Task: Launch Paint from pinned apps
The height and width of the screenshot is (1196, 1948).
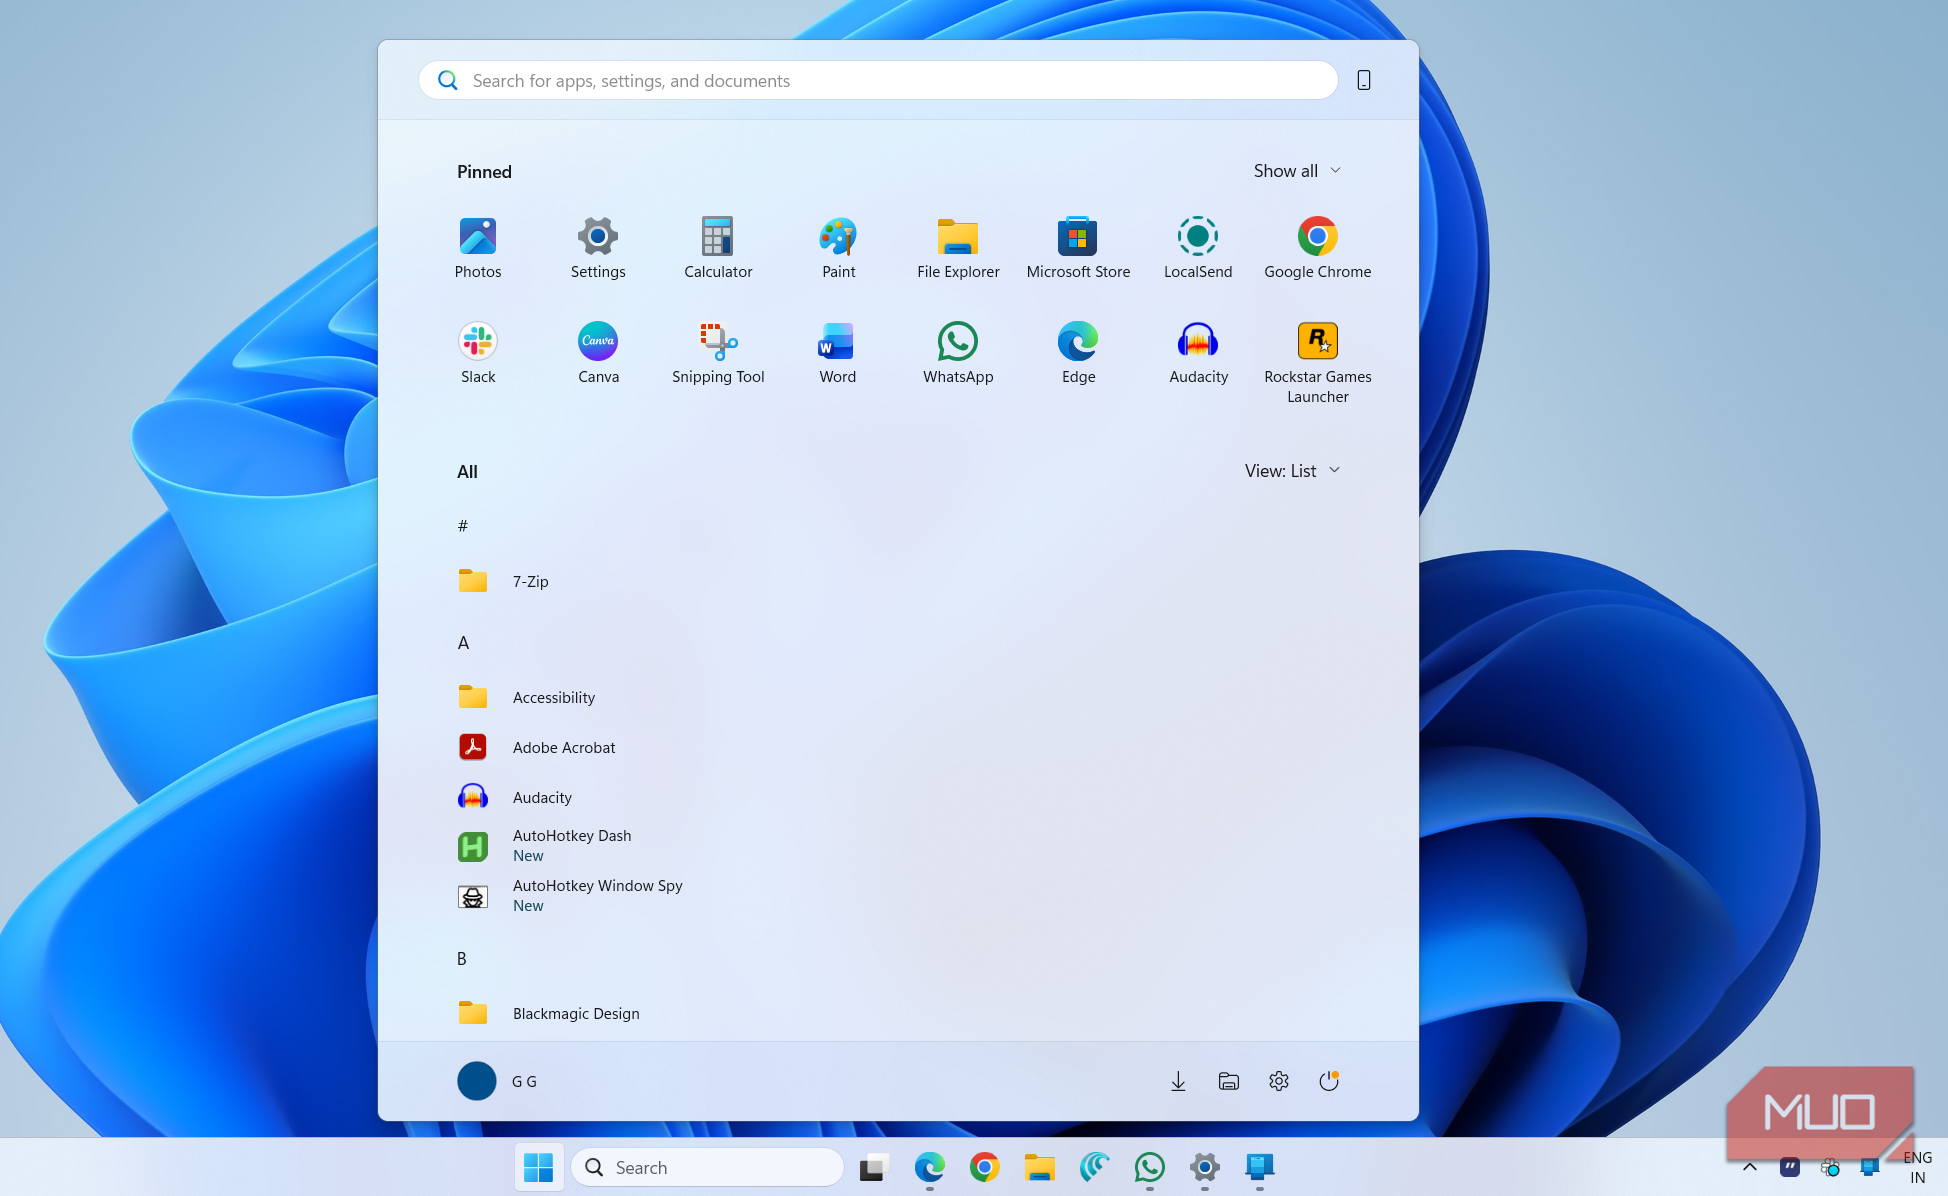Action: pyautogui.click(x=838, y=248)
